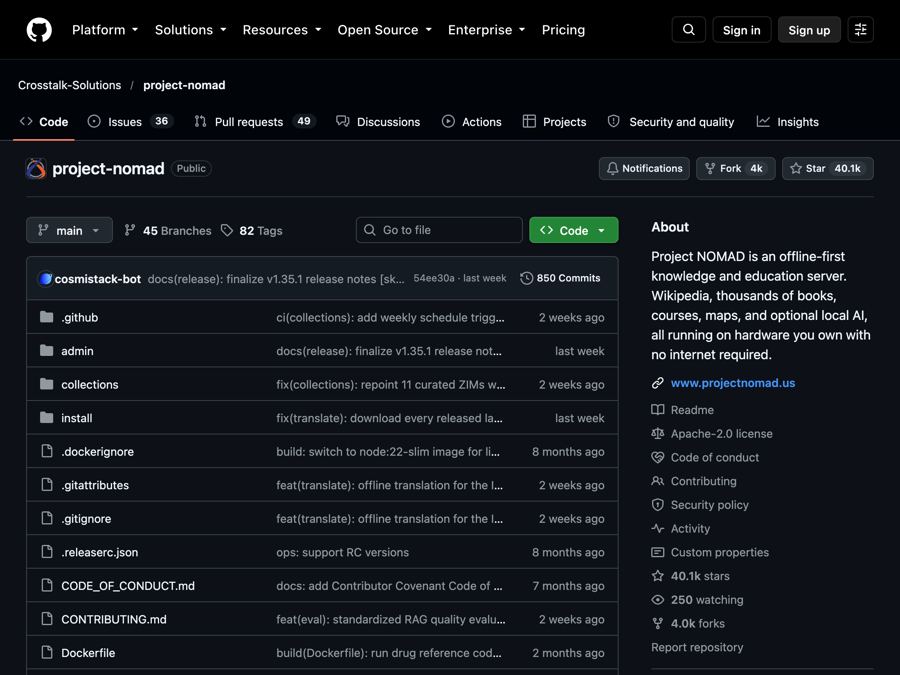Screen dimensions: 900x675
Task: Expand the Open Source menu
Action: [384, 30]
